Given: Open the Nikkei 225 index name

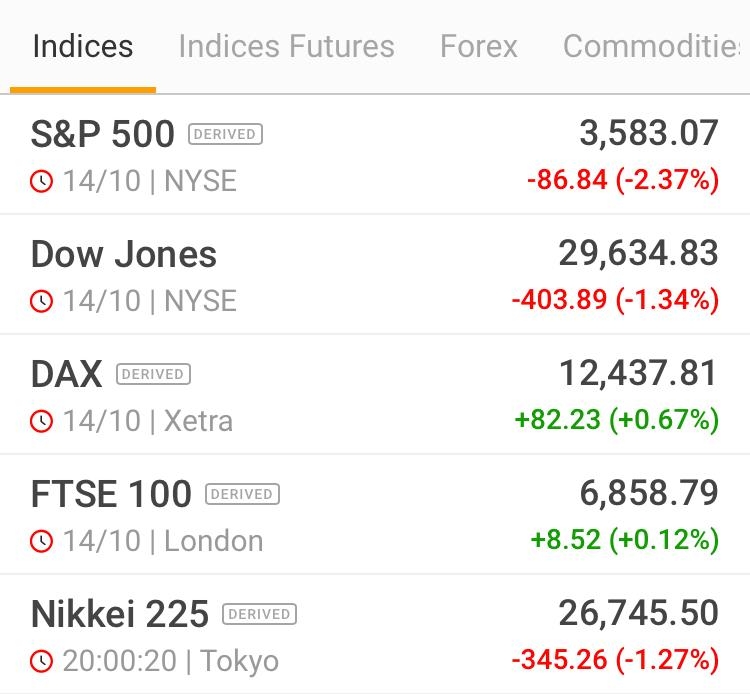Looking at the screenshot, I should (120, 614).
